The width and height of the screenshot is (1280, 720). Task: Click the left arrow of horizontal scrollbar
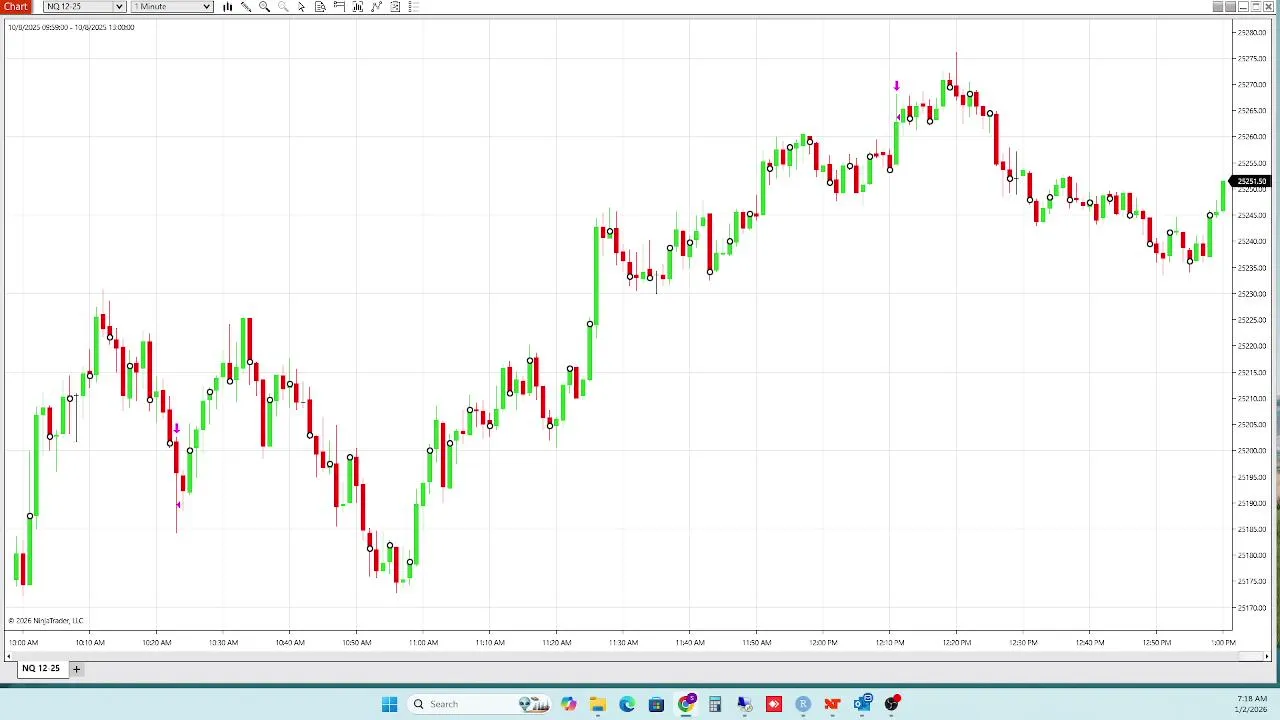point(9,656)
